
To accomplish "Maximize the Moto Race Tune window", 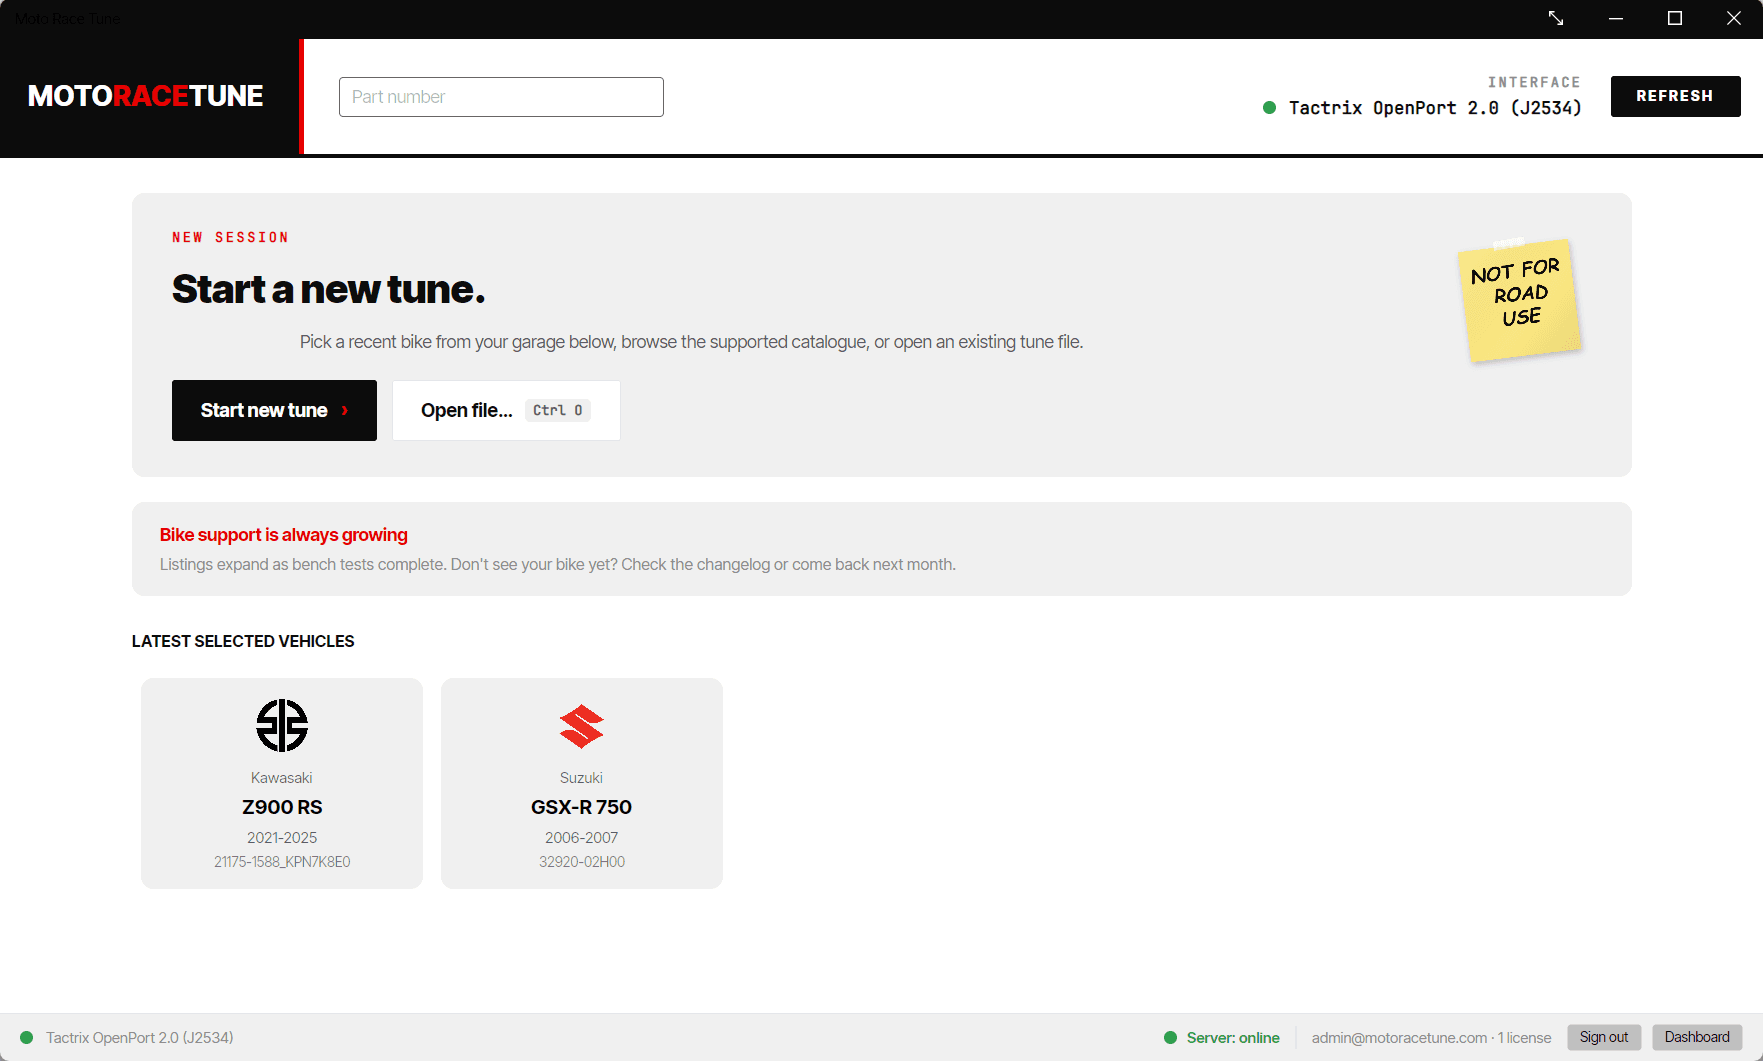I will tap(1675, 19).
